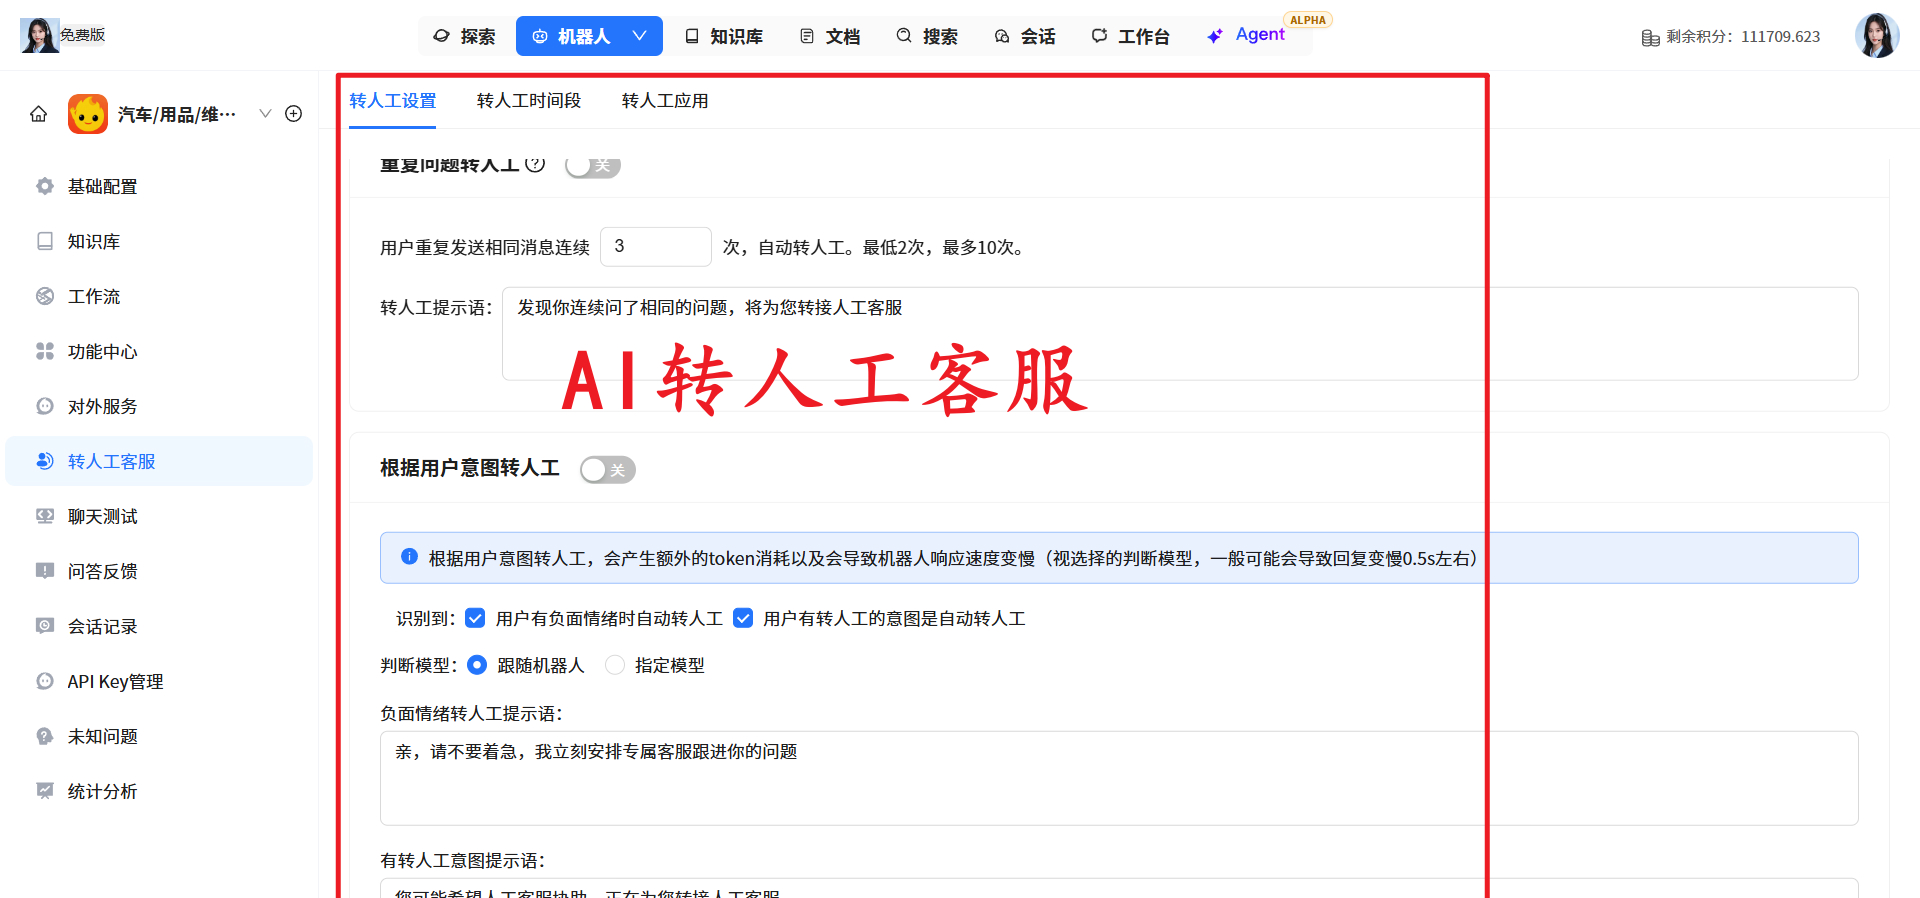
Task: Click the 转人工客服 sidebar icon
Action: [x=45, y=461]
